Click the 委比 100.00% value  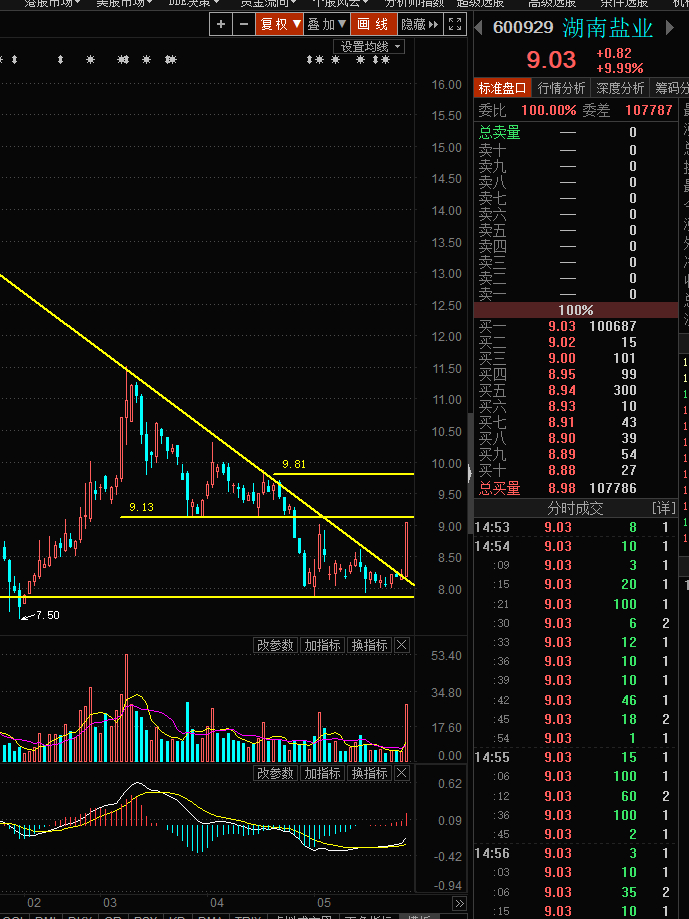click(548, 110)
